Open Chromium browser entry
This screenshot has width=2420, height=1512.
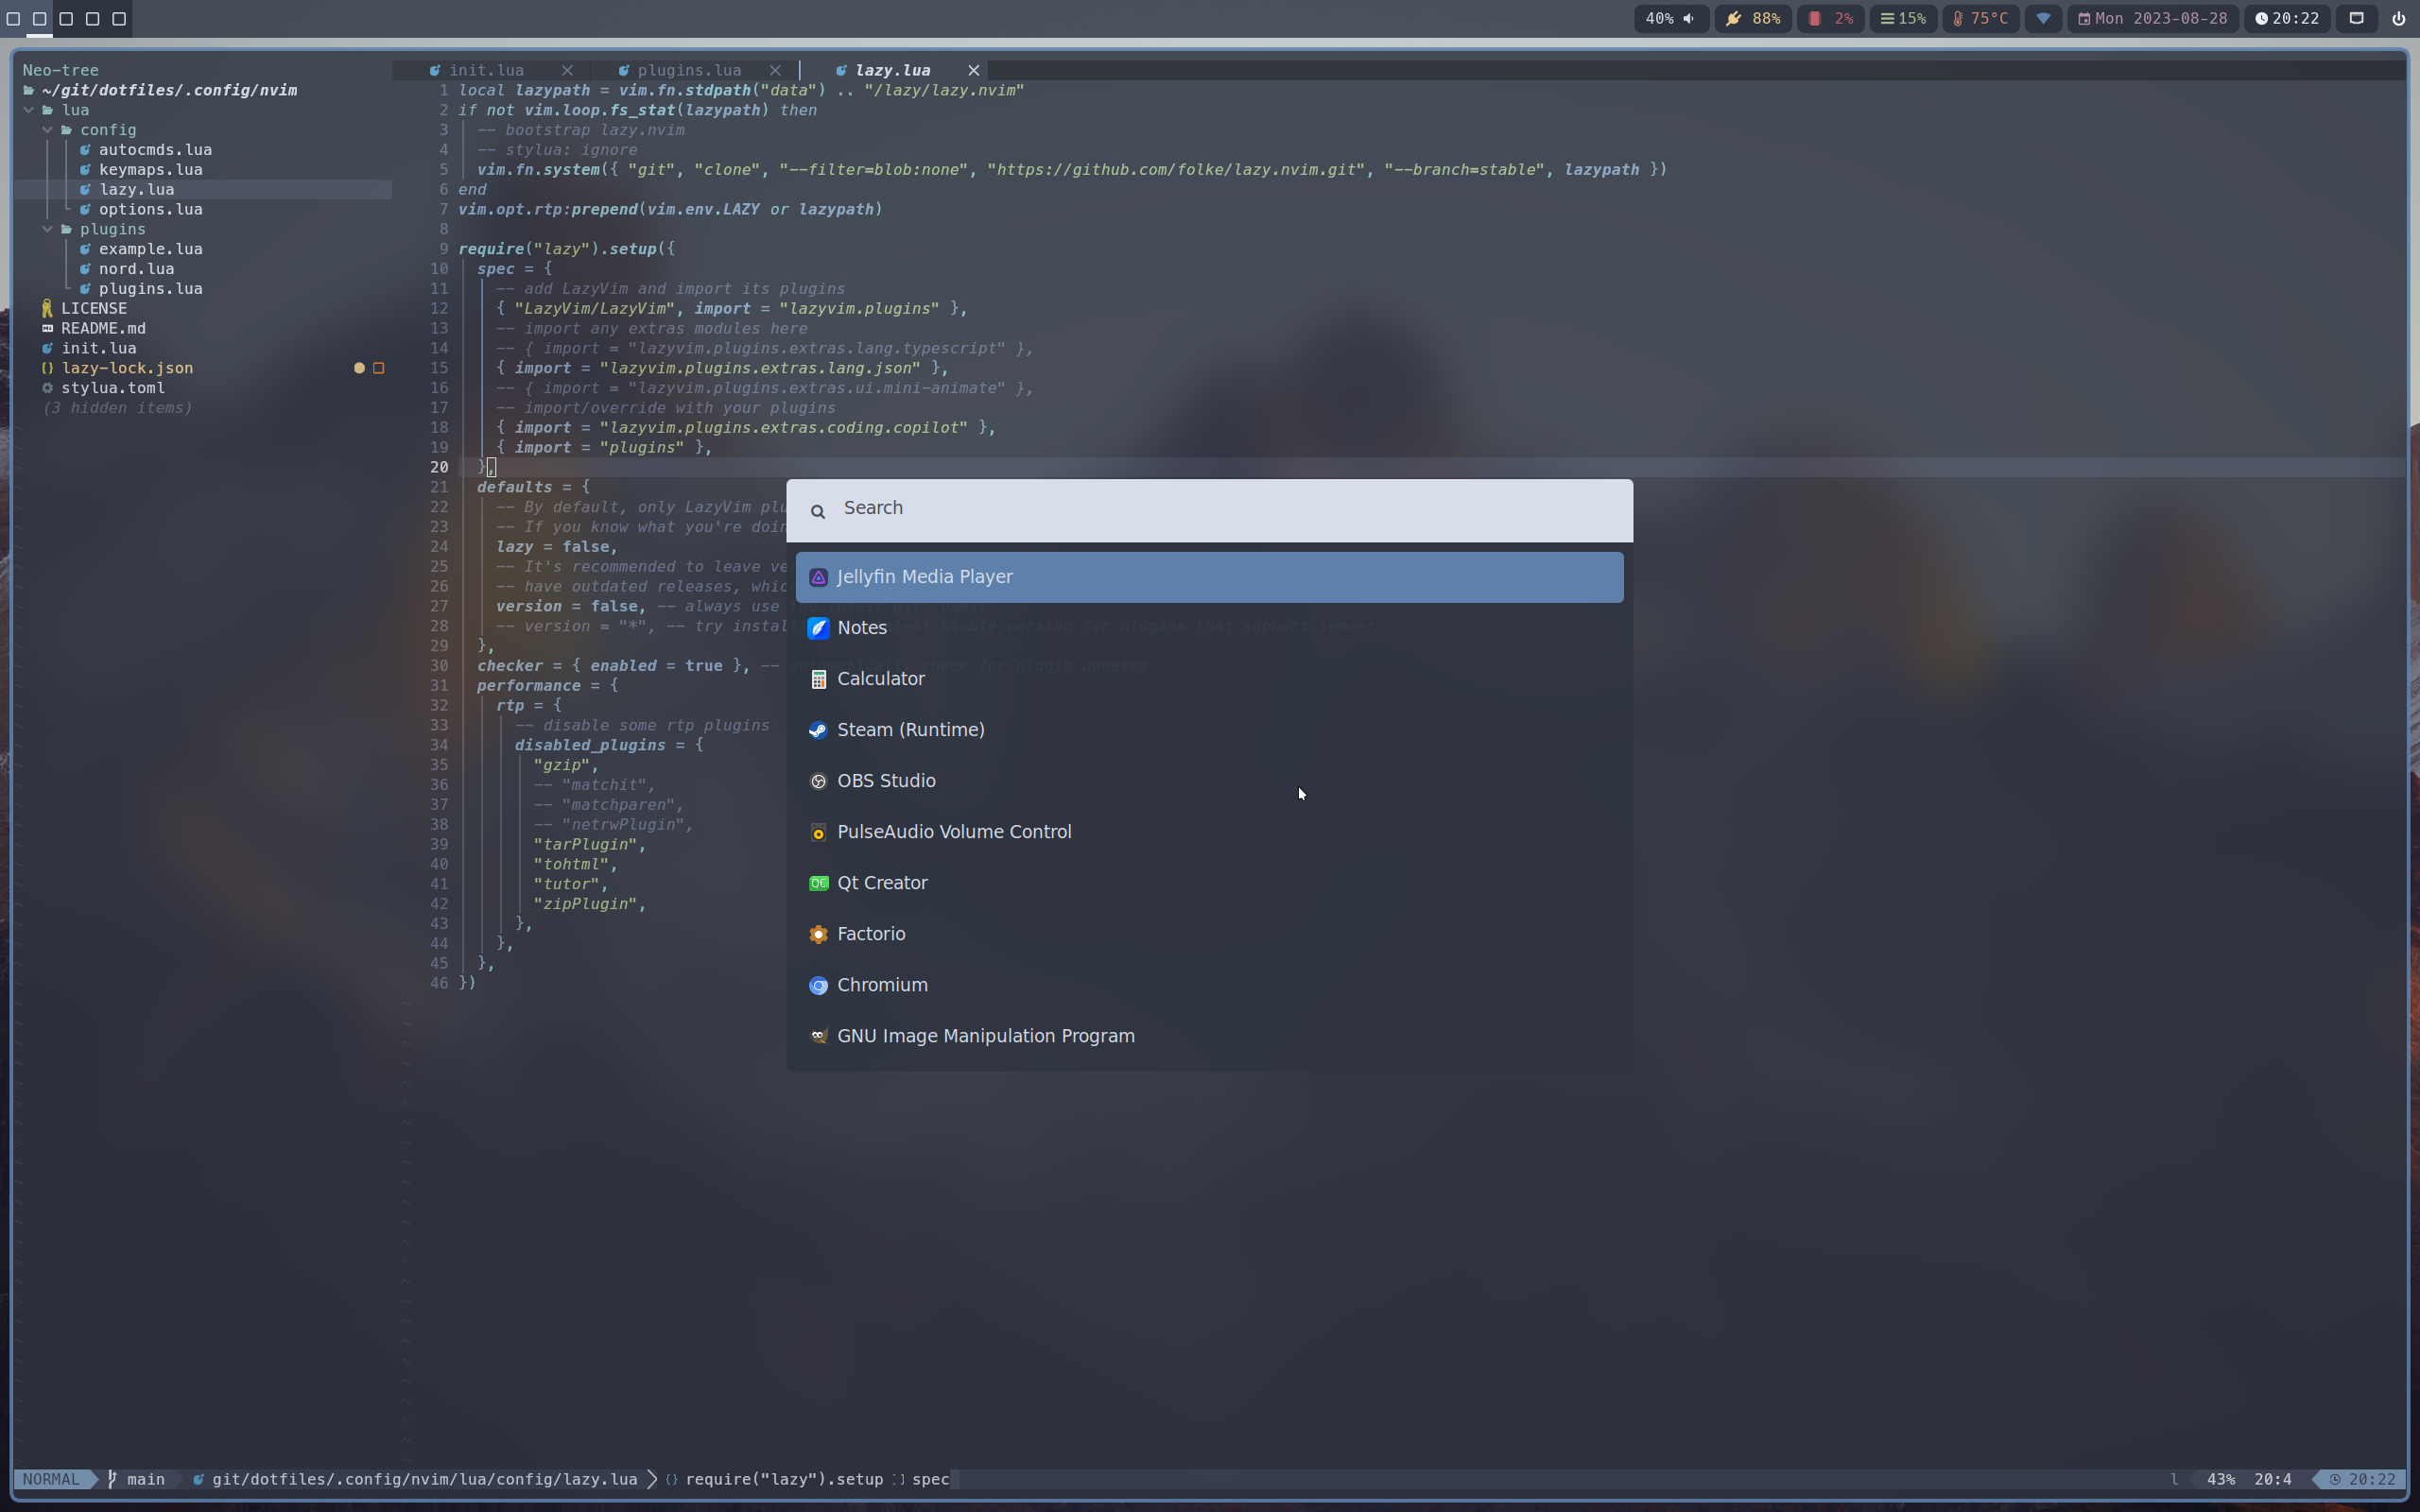(x=882, y=985)
